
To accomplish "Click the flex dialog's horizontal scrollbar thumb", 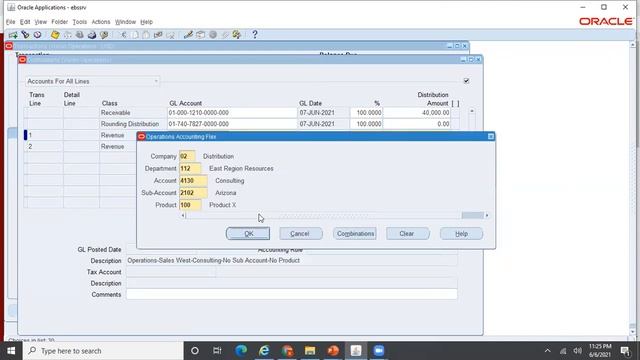I will coord(472,215).
